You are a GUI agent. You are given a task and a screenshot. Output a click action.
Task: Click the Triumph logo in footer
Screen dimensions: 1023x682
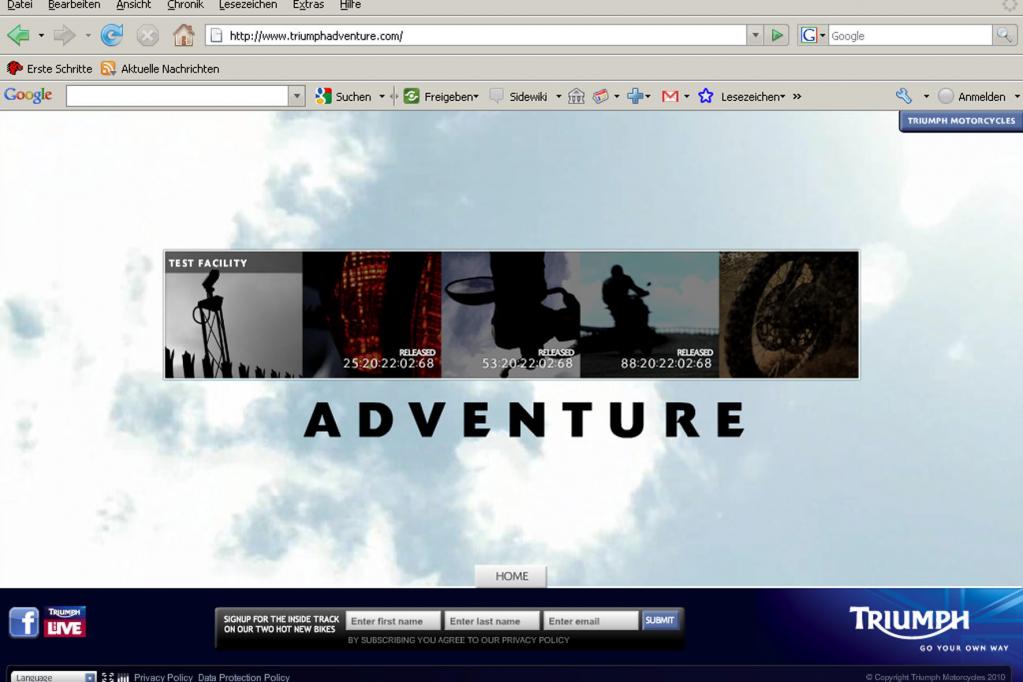[x=909, y=622]
